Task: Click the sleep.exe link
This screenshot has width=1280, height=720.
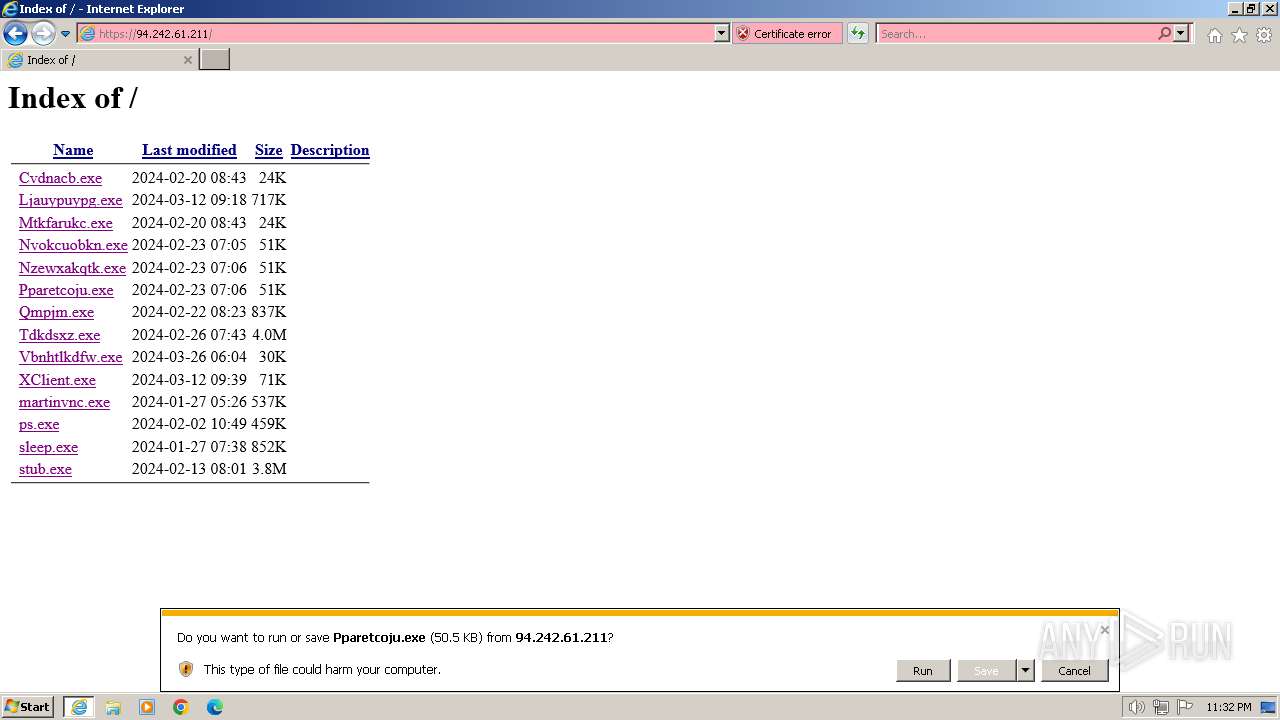Action: (x=48, y=447)
